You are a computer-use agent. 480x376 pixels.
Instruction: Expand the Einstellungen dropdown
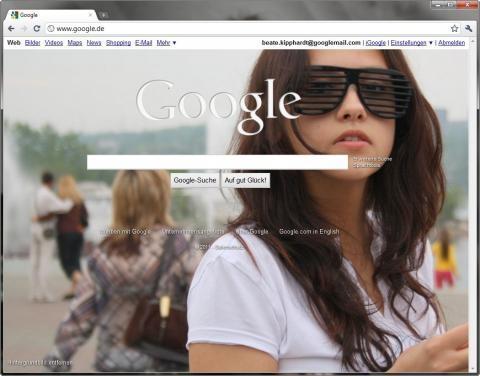[412, 43]
